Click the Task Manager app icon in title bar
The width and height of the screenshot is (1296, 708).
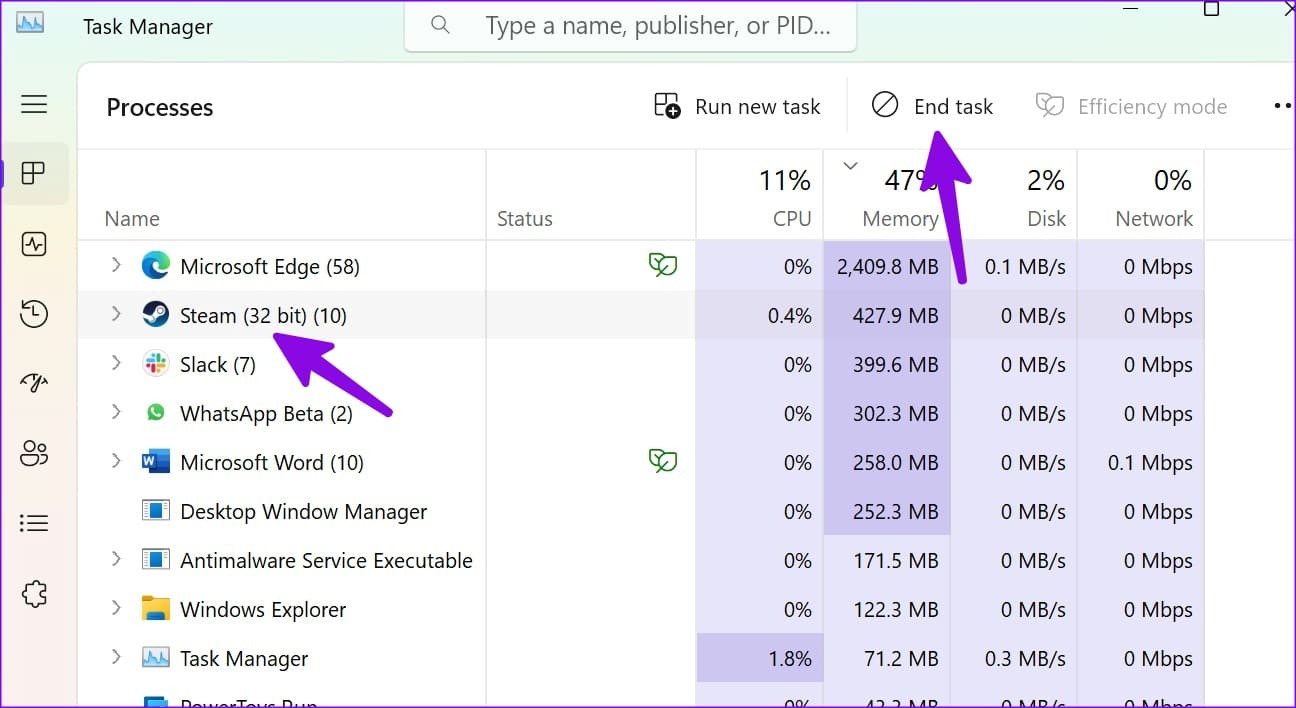[30, 23]
